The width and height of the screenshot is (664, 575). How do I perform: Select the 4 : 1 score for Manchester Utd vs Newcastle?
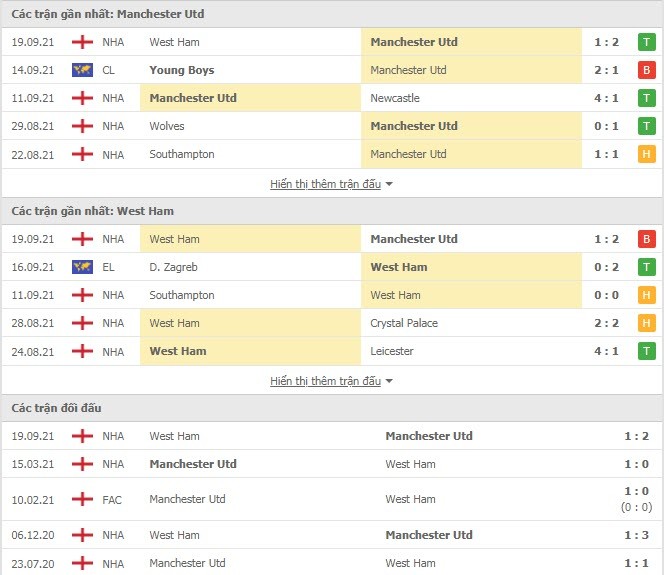coord(606,98)
